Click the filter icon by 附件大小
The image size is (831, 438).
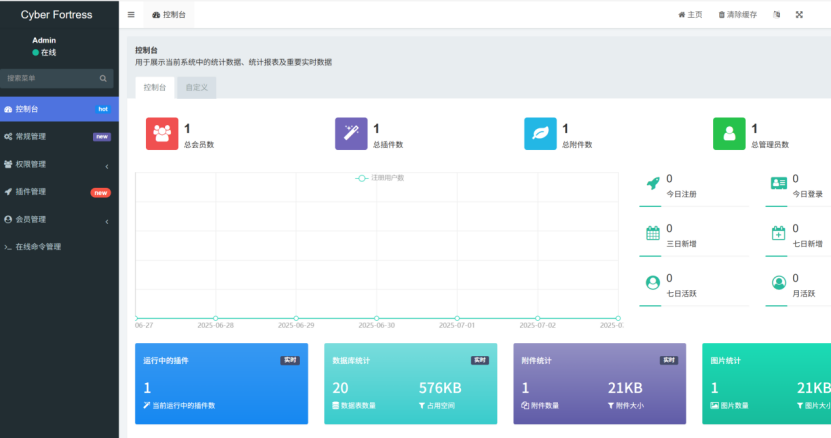click(x=611, y=406)
